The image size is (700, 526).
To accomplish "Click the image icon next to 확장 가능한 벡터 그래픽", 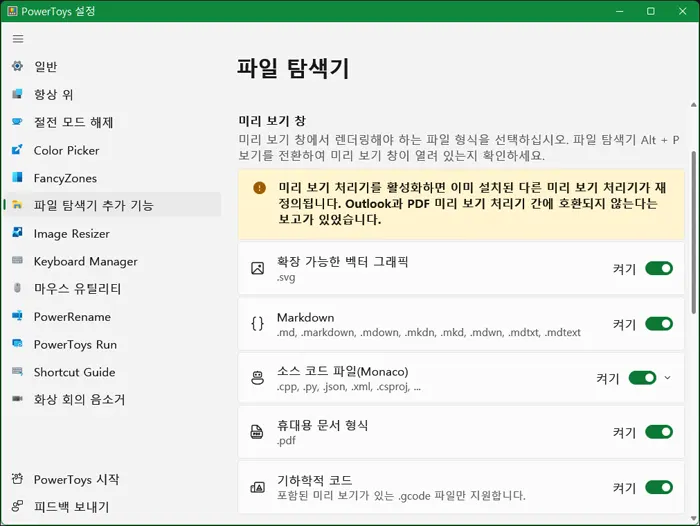I will click(258, 268).
